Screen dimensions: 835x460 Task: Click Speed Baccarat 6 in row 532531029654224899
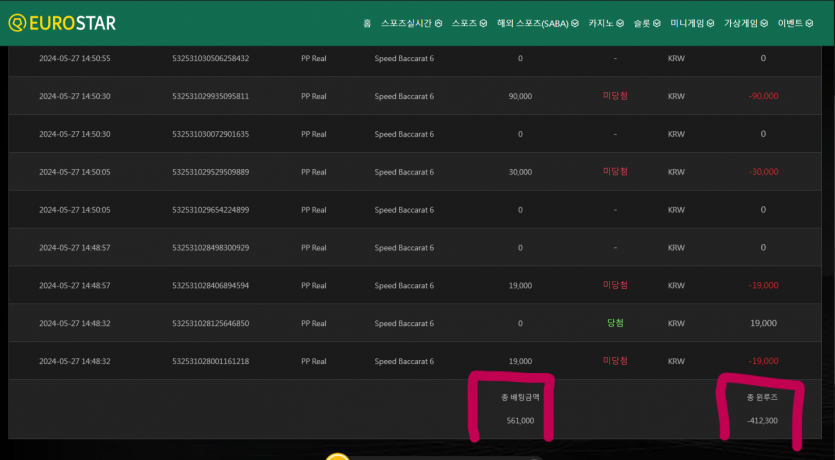click(x=404, y=210)
